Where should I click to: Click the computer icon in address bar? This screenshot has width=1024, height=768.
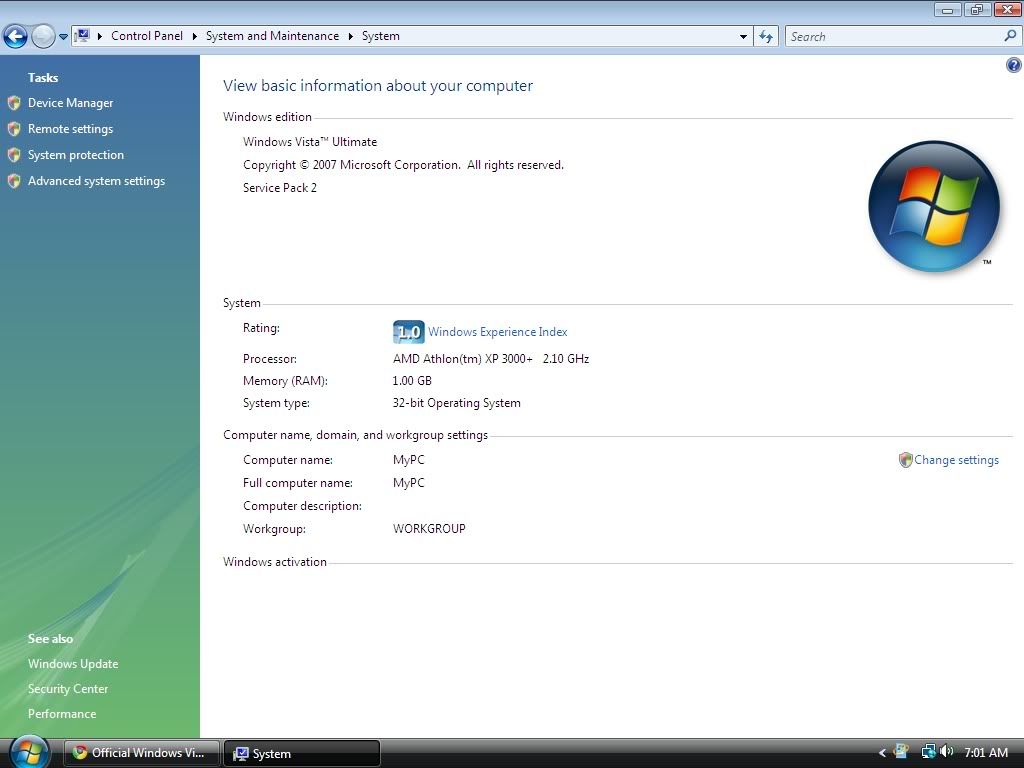point(82,35)
